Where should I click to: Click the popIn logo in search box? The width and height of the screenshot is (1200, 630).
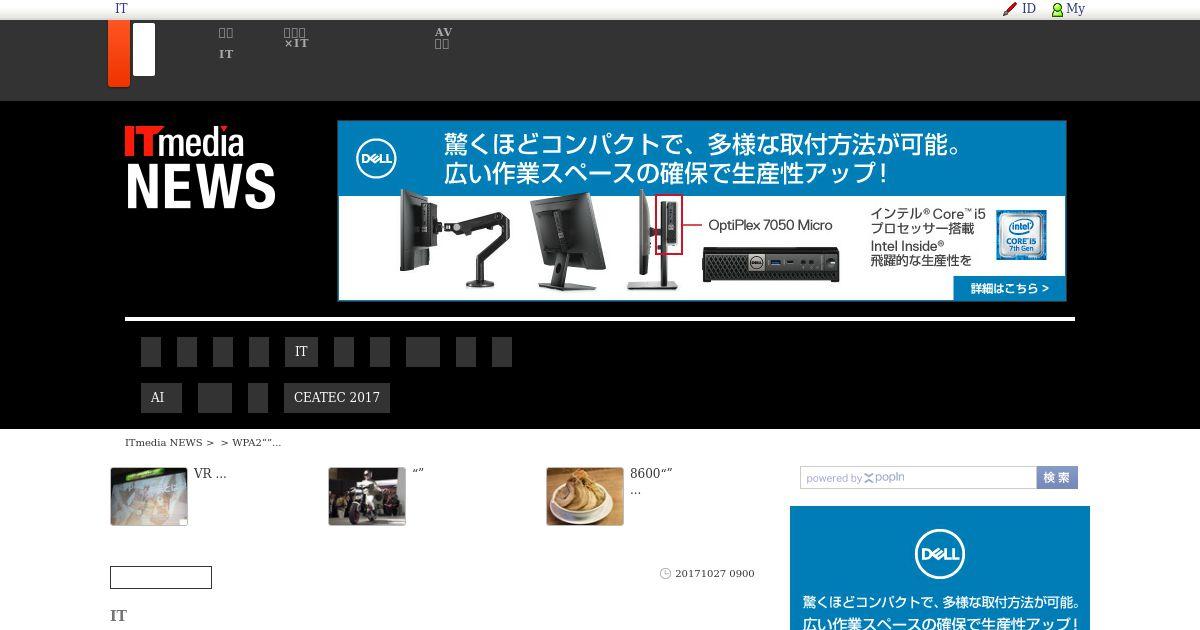[x=884, y=478]
